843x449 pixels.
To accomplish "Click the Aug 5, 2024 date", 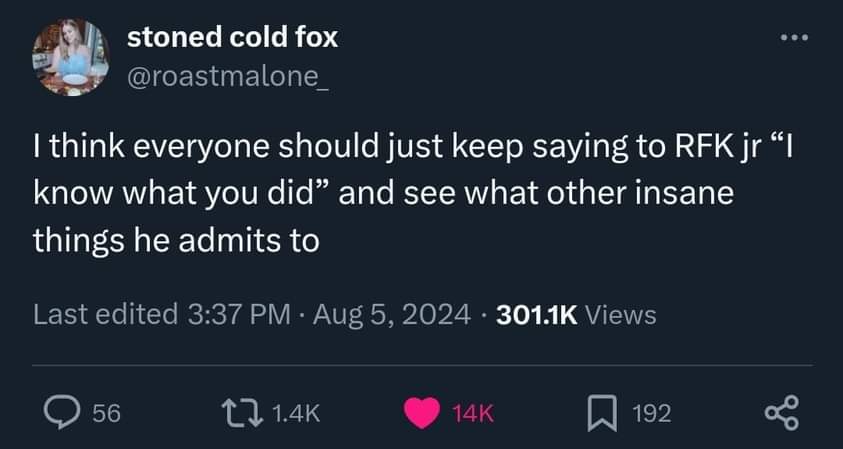I will (x=392, y=315).
